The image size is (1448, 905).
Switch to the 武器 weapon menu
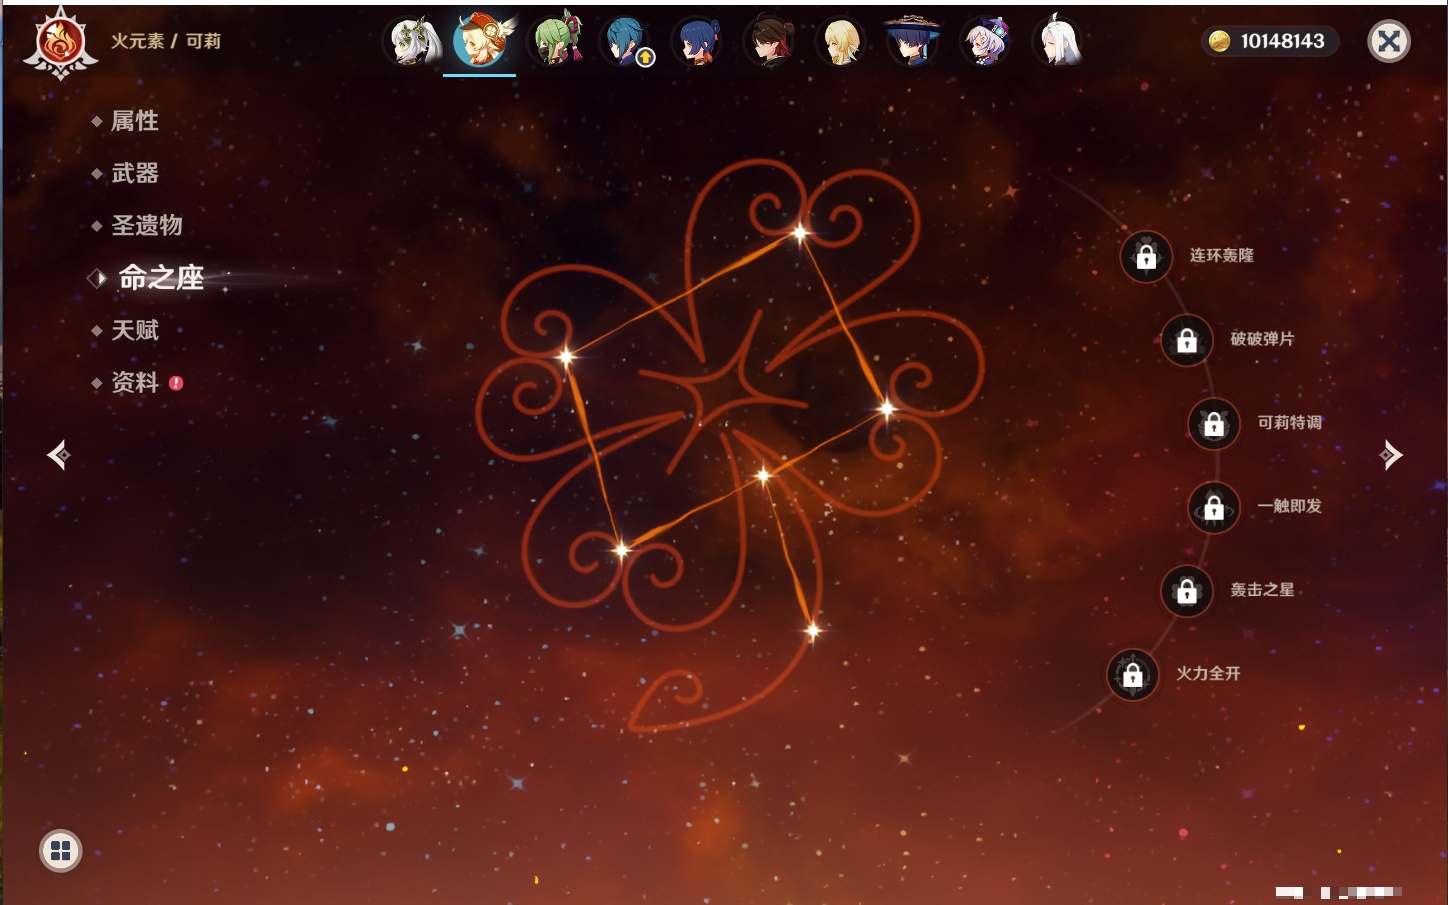(134, 173)
